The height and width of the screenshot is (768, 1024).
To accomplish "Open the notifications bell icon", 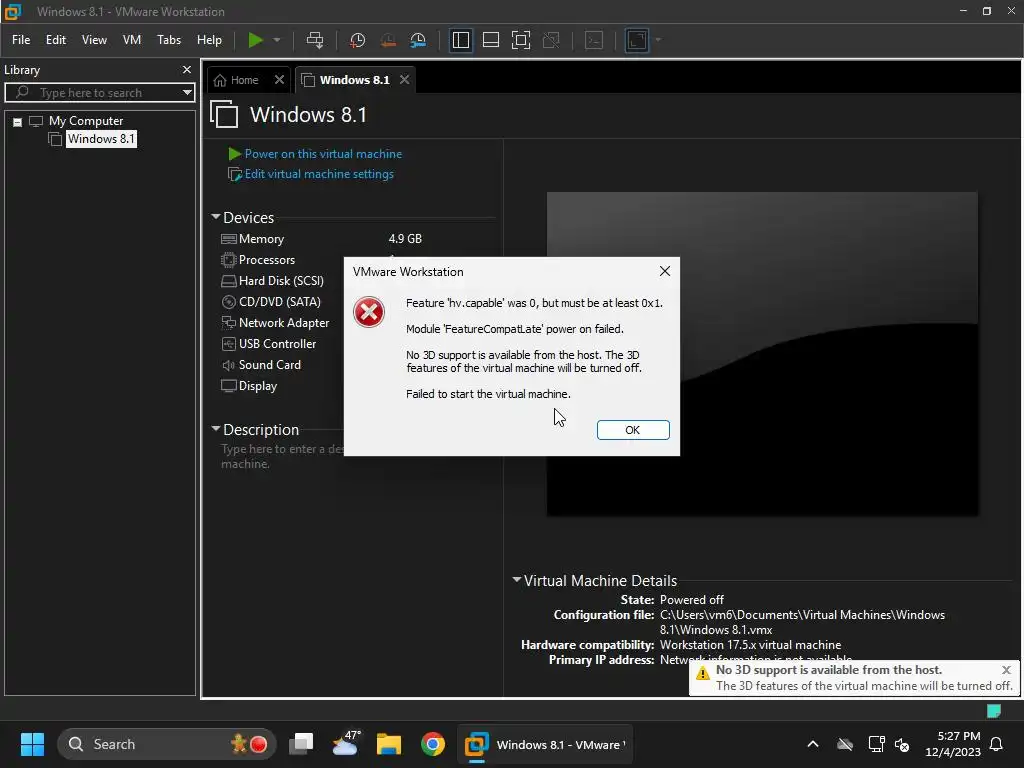I will pos(997,744).
